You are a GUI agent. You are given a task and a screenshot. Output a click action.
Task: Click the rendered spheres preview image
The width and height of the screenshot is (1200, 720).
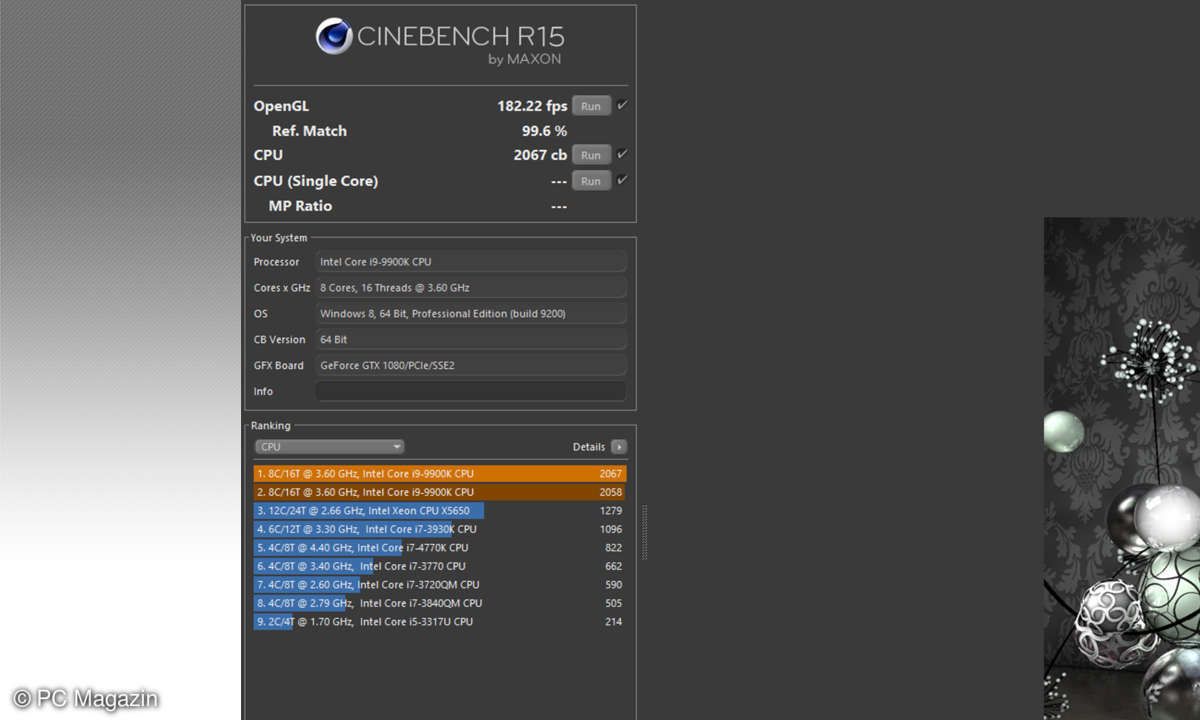click(1122, 468)
